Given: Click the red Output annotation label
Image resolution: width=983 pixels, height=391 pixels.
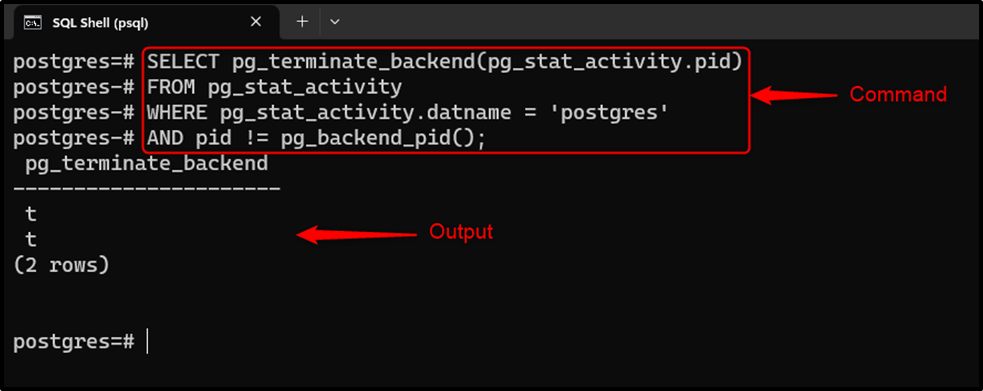Looking at the screenshot, I should pos(461,232).
